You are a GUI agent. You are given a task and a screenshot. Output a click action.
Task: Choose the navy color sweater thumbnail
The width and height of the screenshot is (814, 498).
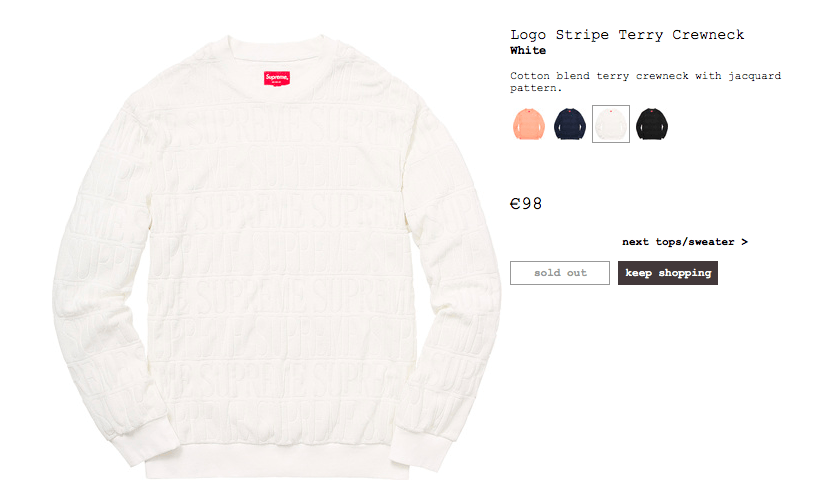pos(569,124)
